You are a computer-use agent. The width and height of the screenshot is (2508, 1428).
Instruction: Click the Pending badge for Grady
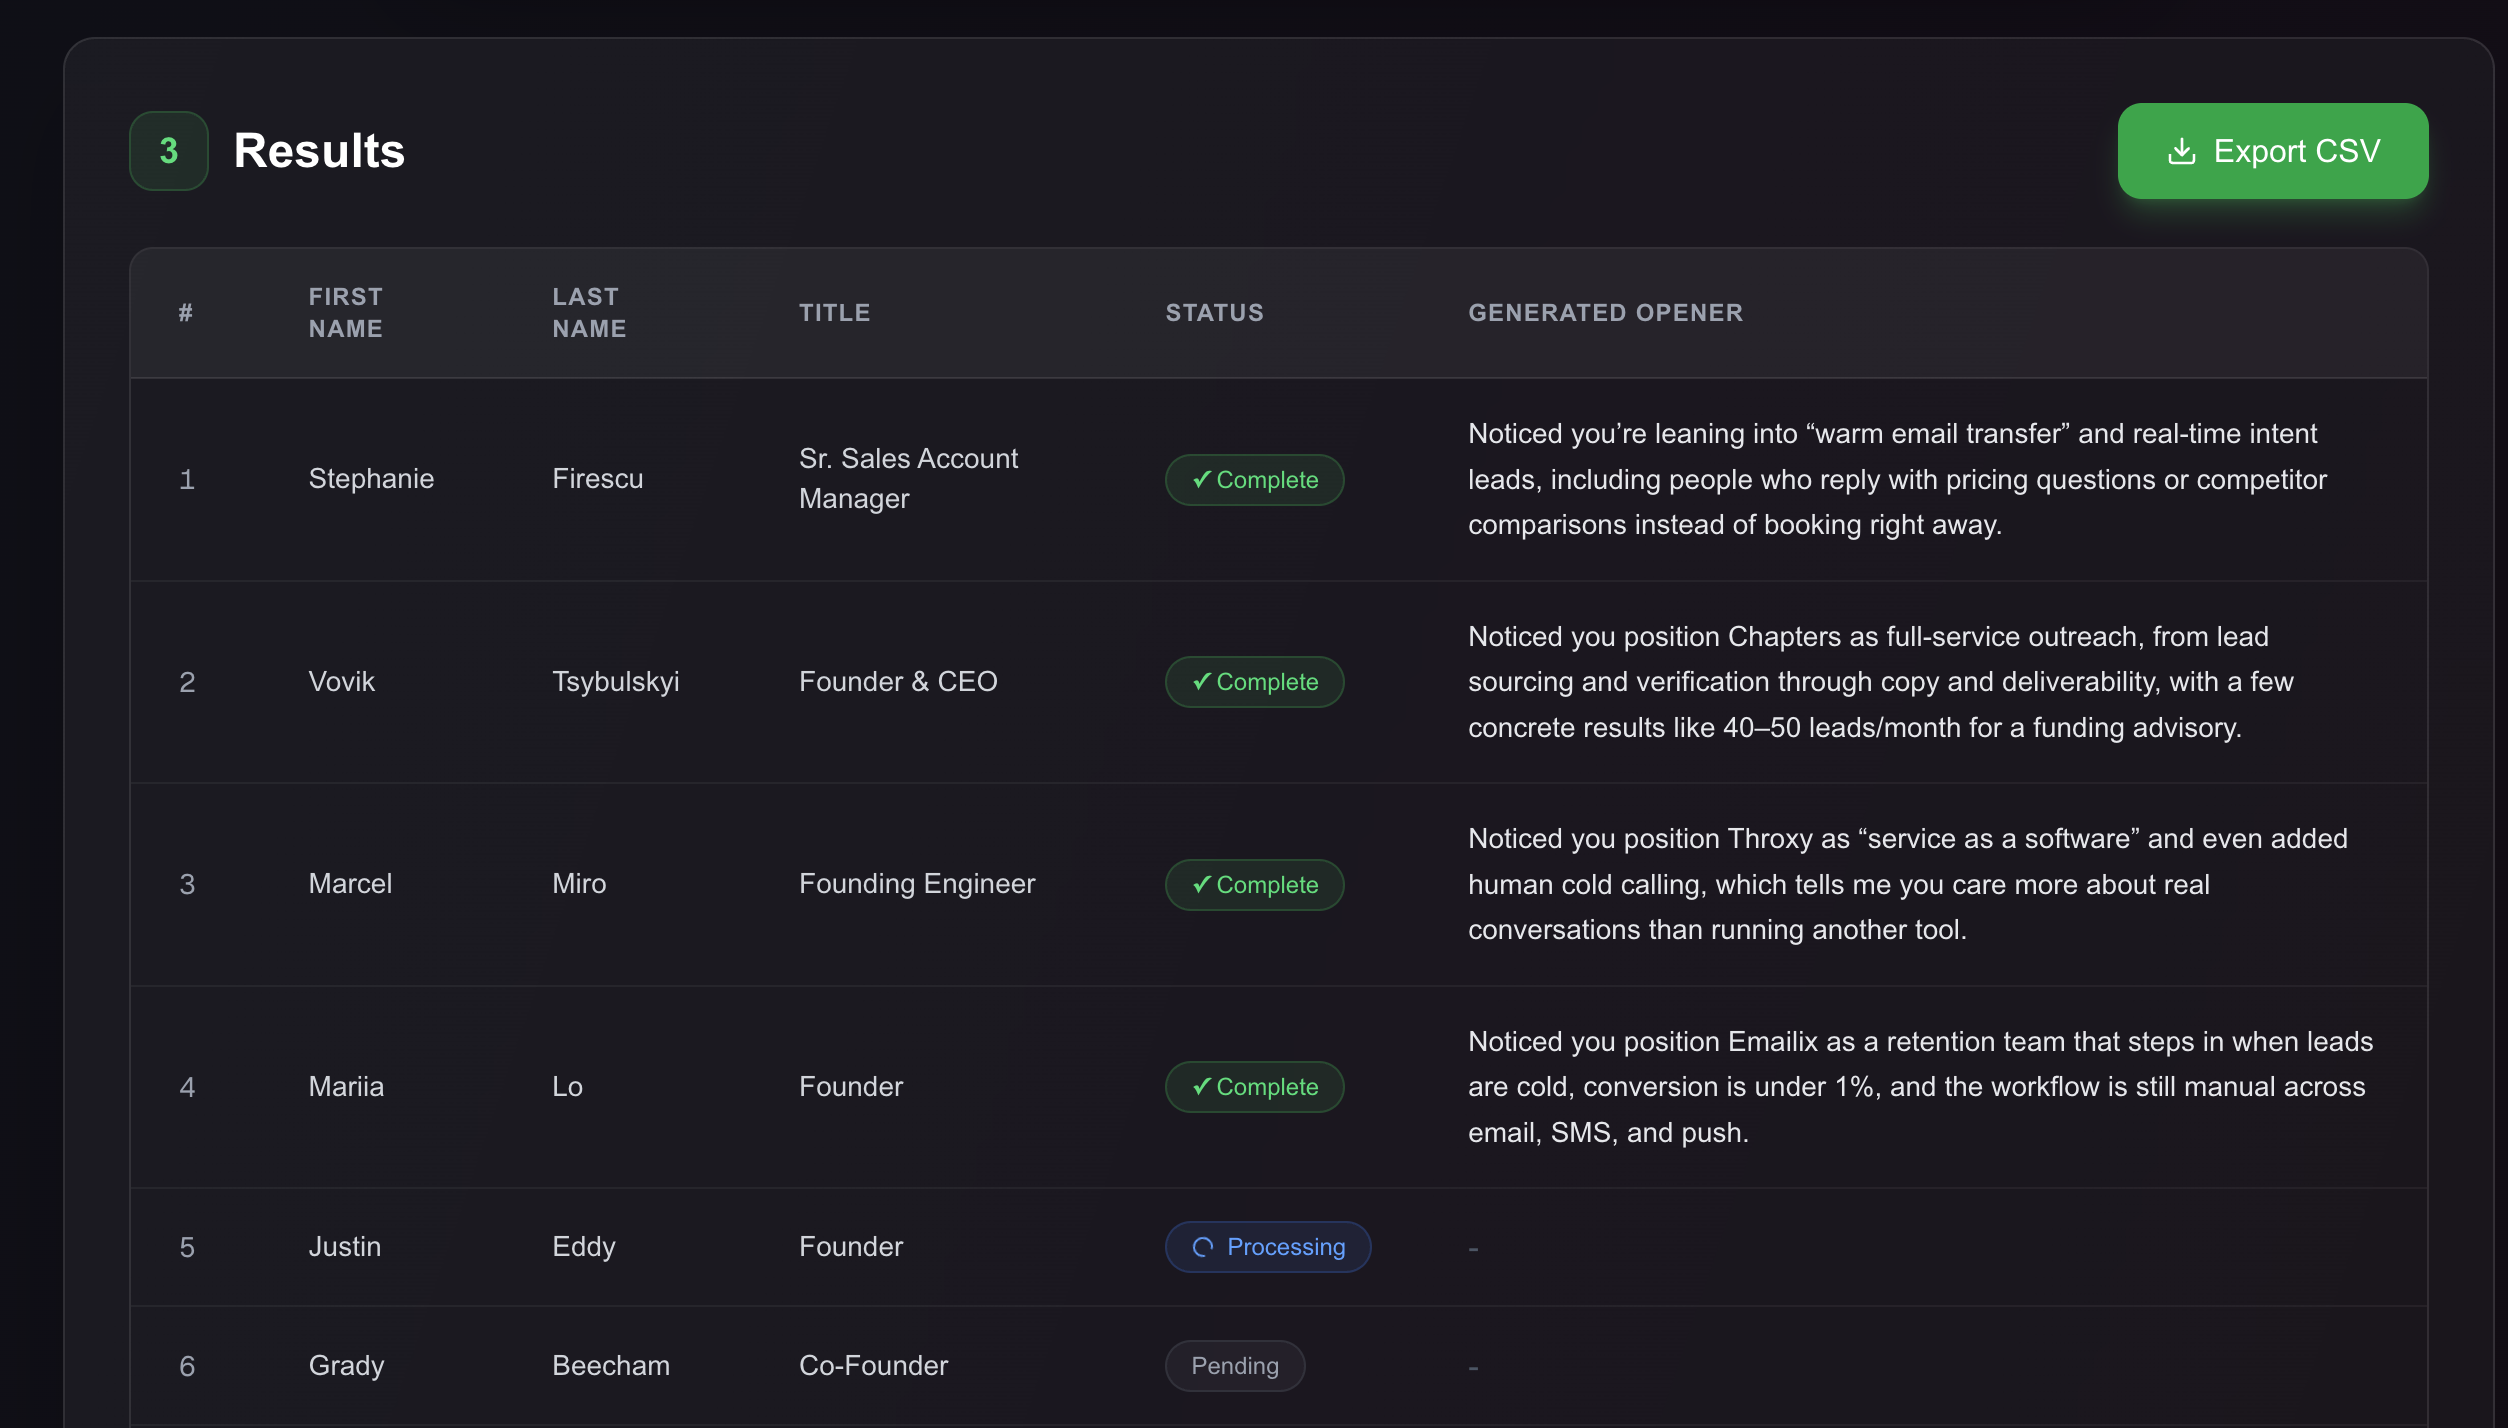point(1234,1366)
